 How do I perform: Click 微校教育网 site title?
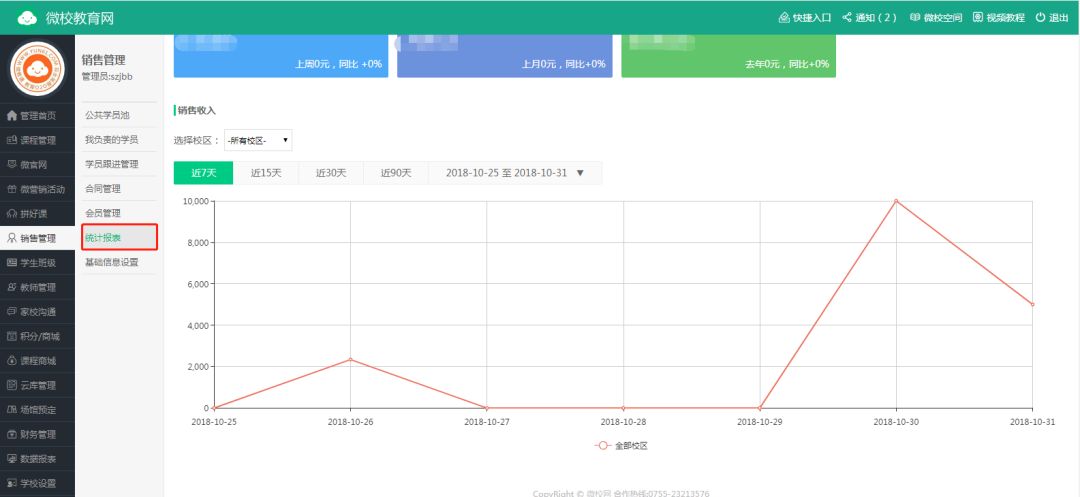coord(80,19)
